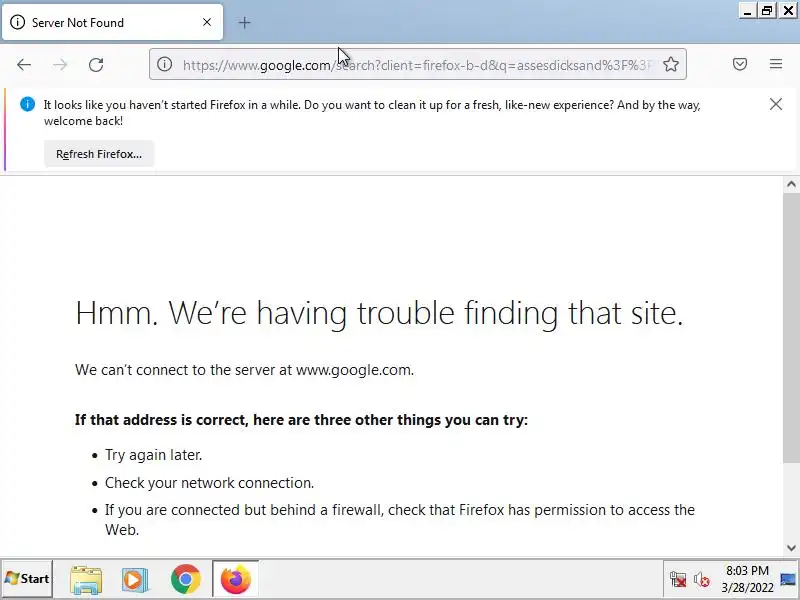This screenshot has height=600, width=800.
Task: Open Windows Explorer from the taskbar
Action: coord(86,580)
